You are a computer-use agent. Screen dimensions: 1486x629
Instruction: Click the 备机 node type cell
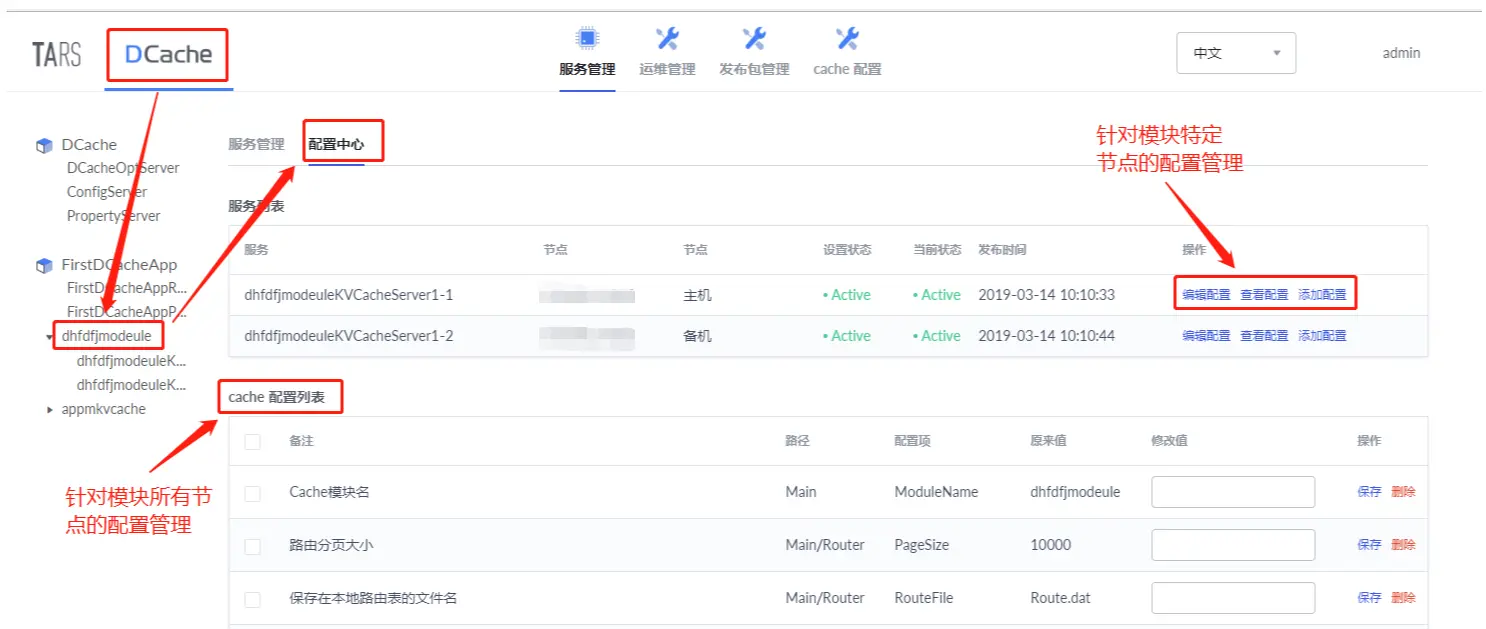pyautogui.click(x=697, y=336)
